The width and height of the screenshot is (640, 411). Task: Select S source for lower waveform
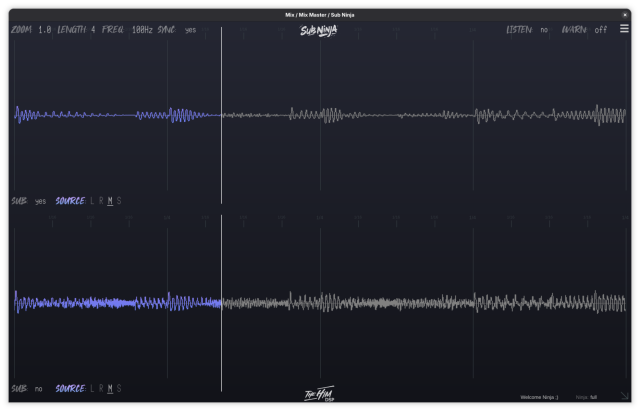click(x=119, y=389)
